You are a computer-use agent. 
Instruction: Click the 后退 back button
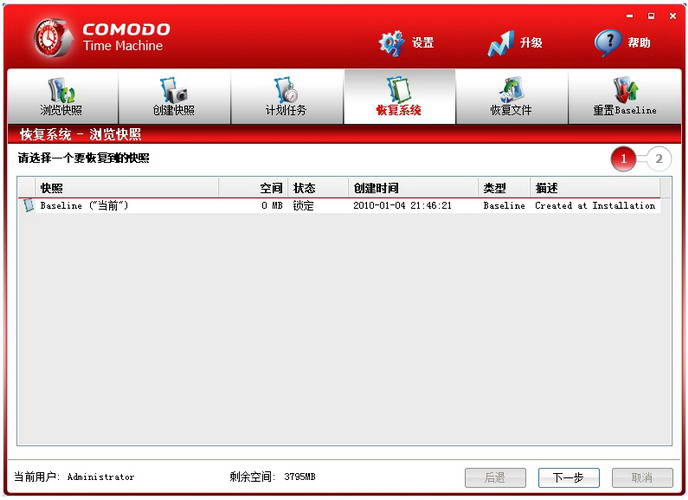click(495, 477)
